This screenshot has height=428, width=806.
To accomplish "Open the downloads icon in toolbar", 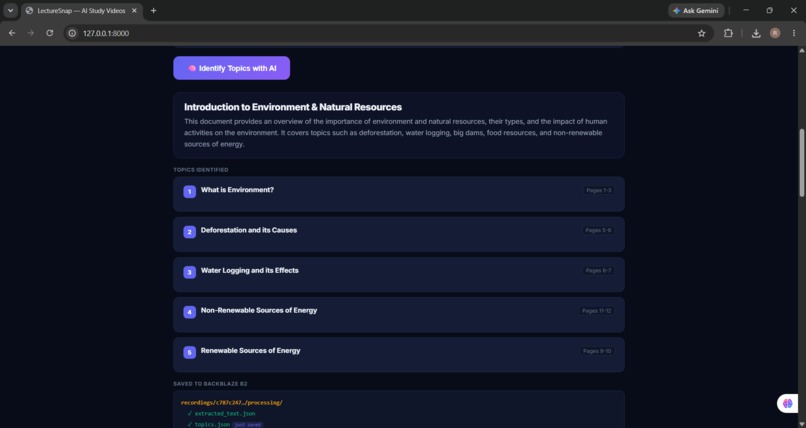I will [x=756, y=33].
